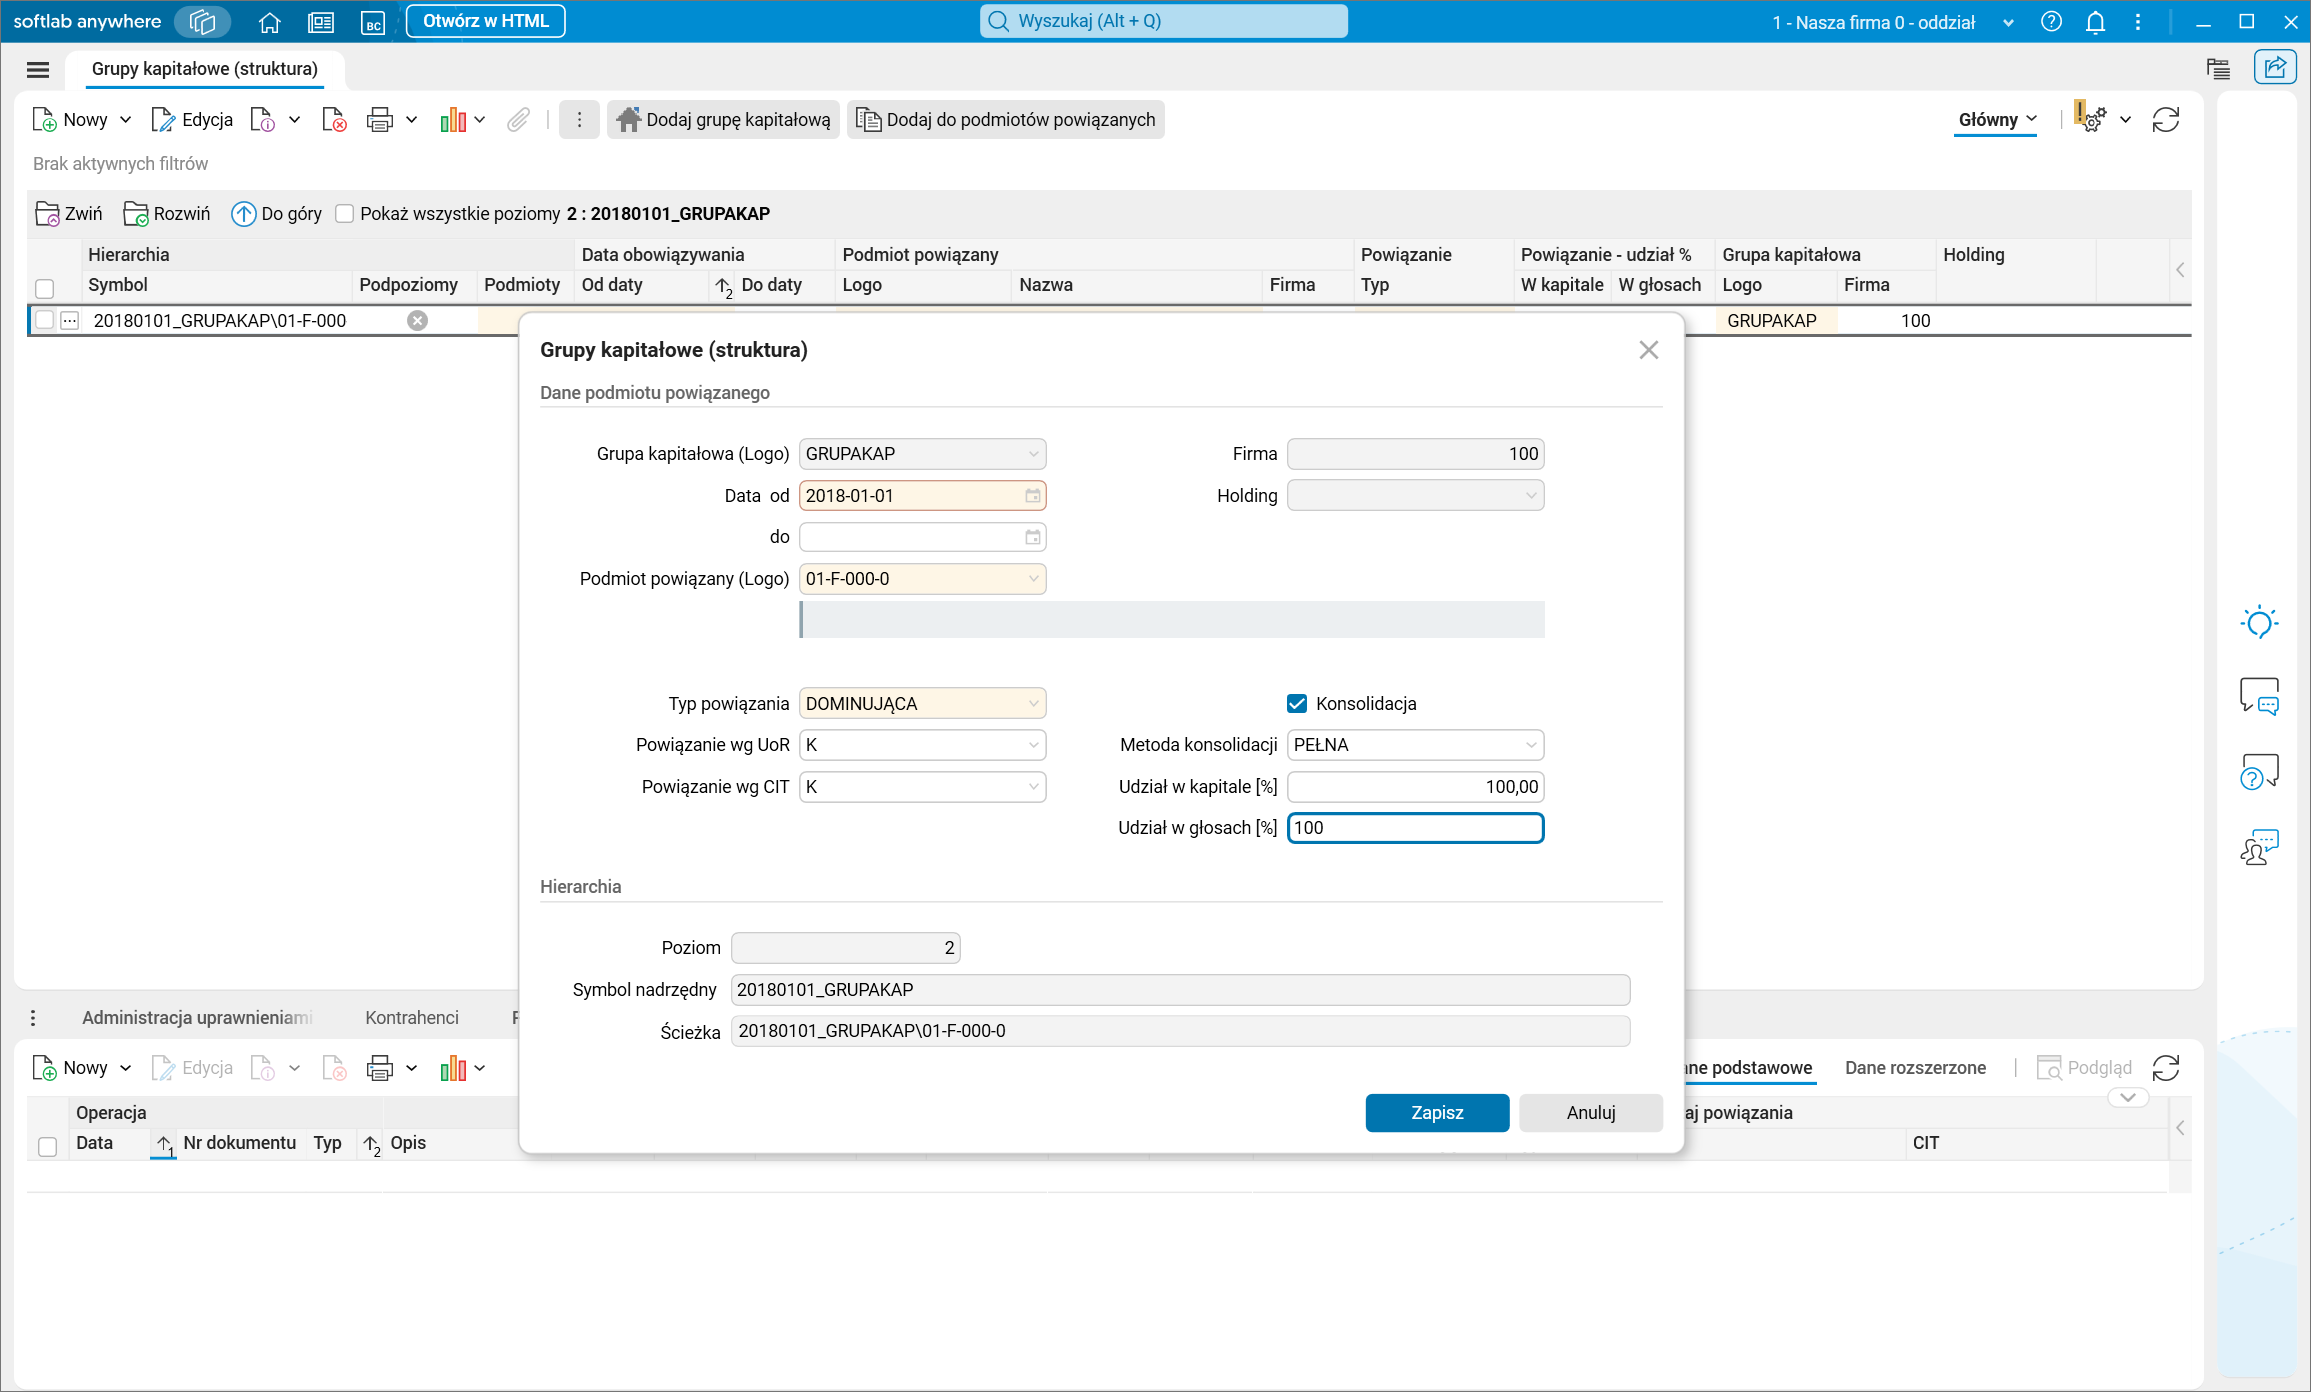Open the chart icon in main toolbar
2311x1392 pixels.
tap(453, 120)
